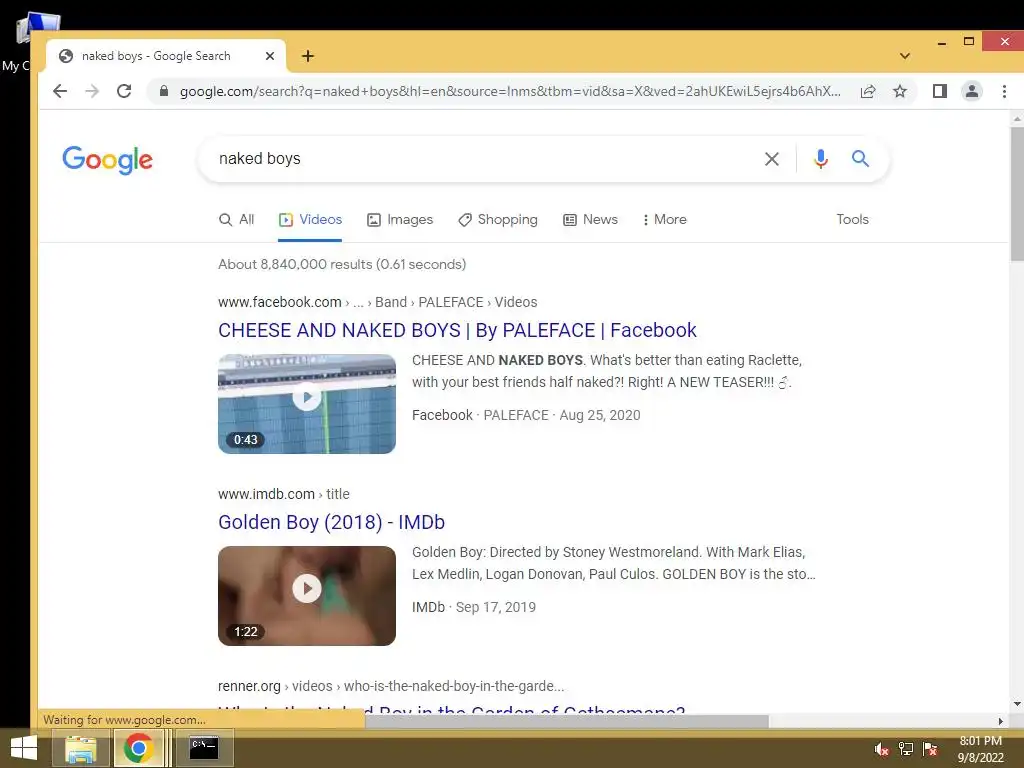Click the 'IMDb · Sep 17, 2019' line
Image resolution: width=1024 pixels, height=768 pixels.
(x=474, y=607)
